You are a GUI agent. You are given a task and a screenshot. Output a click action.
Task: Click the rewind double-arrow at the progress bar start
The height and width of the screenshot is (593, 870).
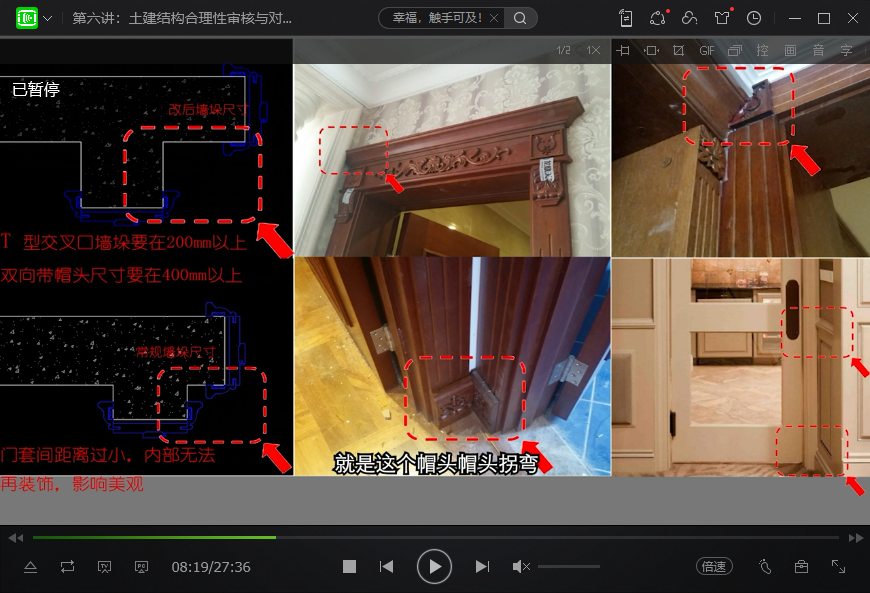click(x=16, y=538)
